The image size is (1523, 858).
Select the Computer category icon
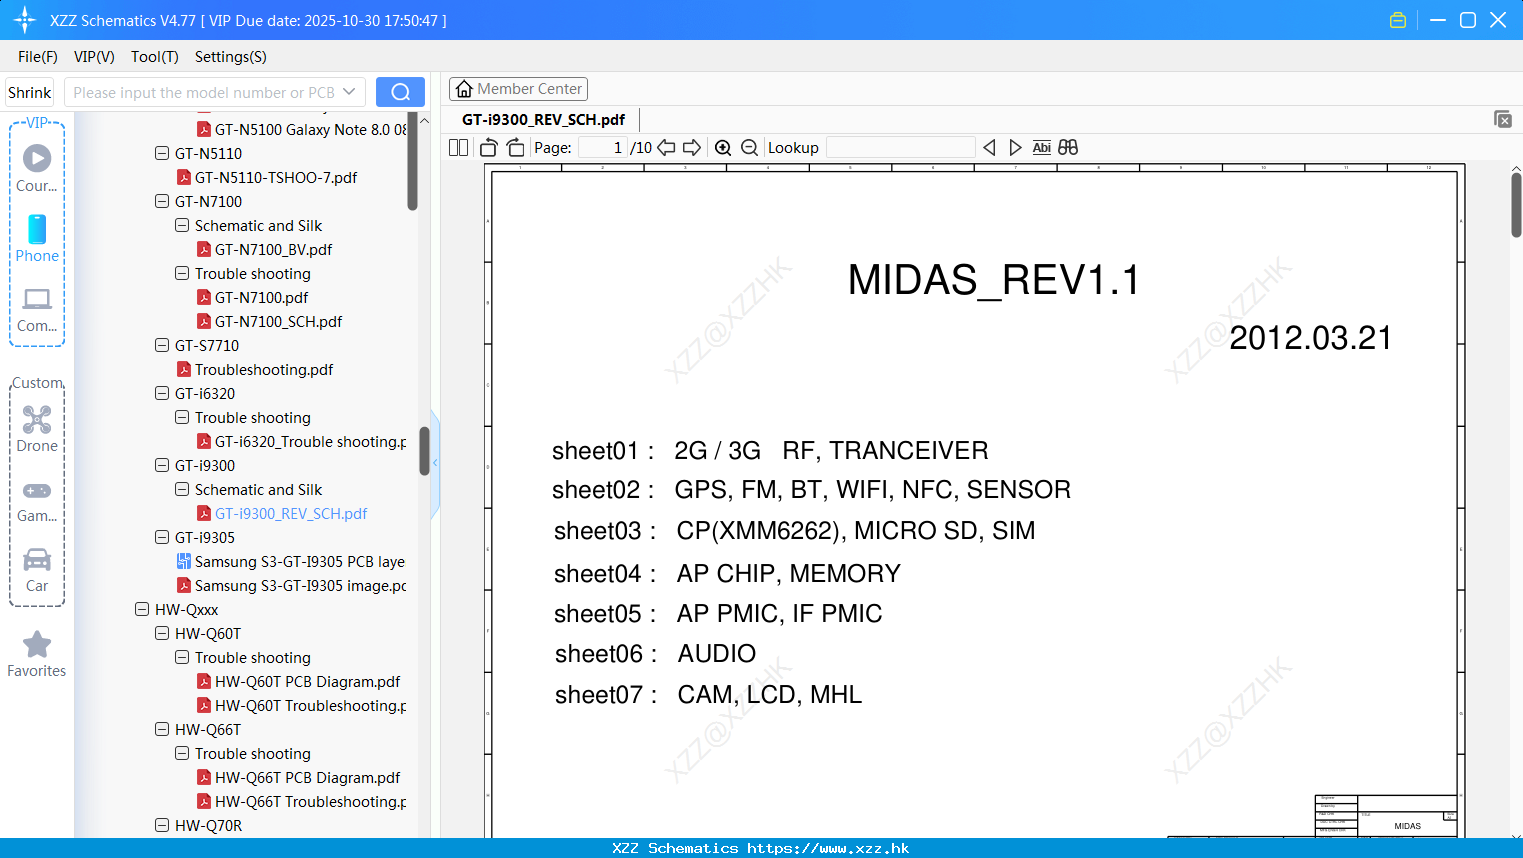coord(37,299)
